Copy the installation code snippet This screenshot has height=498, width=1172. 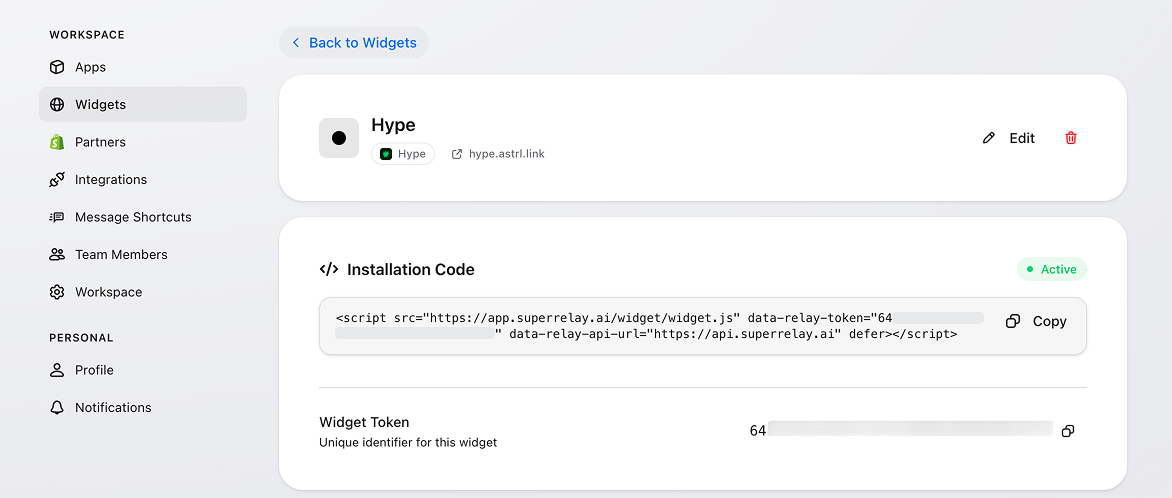click(1037, 322)
